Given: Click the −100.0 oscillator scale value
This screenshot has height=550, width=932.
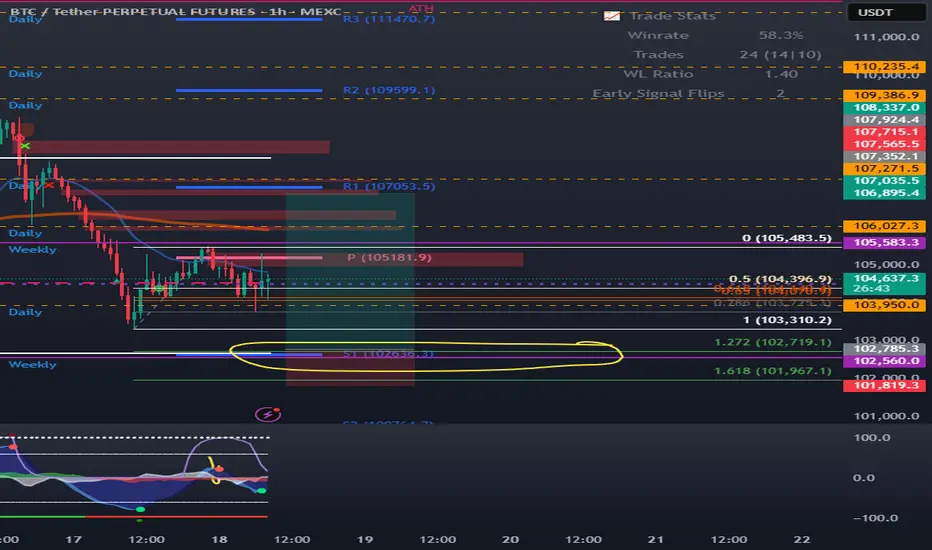Looking at the screenshot, I should coord(876,518).
